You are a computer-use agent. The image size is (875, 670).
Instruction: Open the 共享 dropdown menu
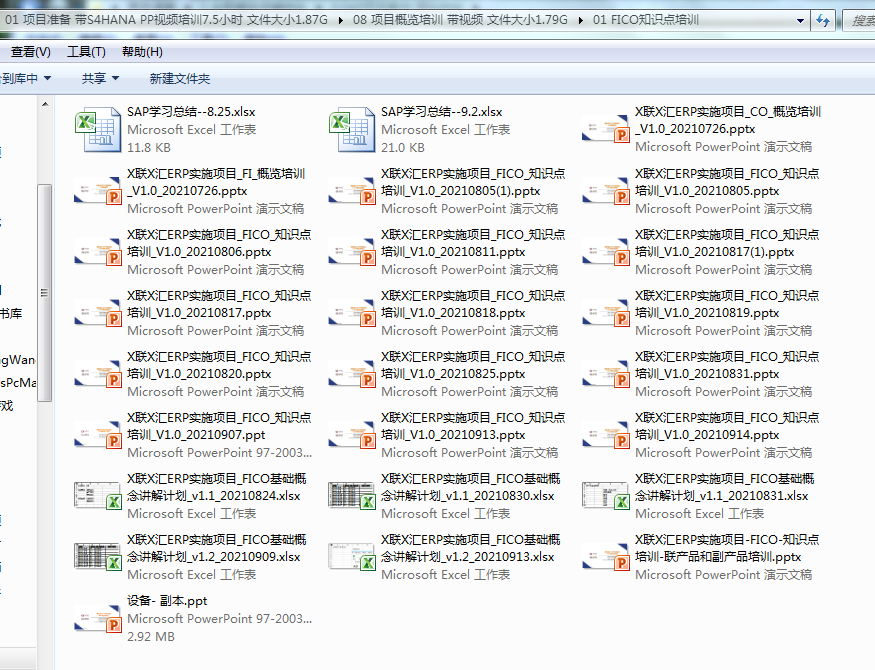[x=100, y=78]
